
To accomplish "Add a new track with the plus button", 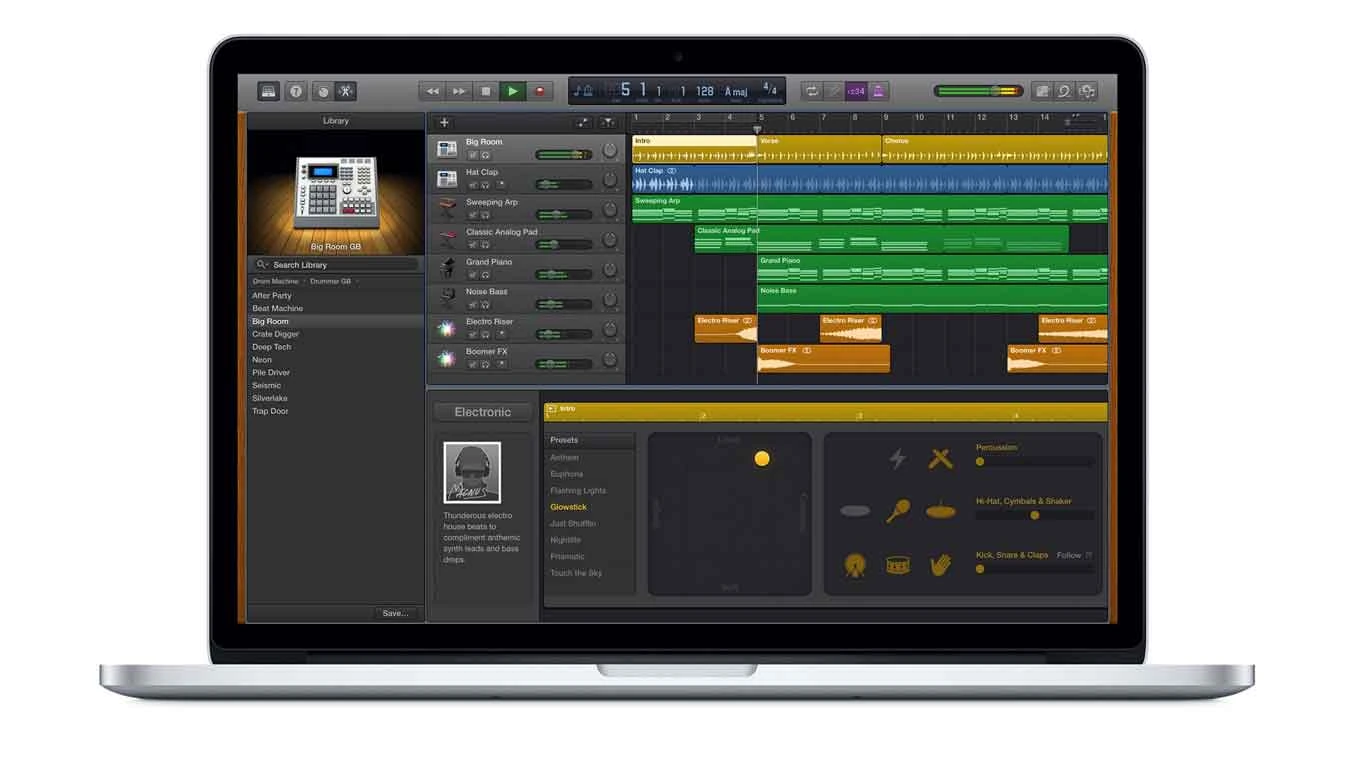I will point(444,123).
